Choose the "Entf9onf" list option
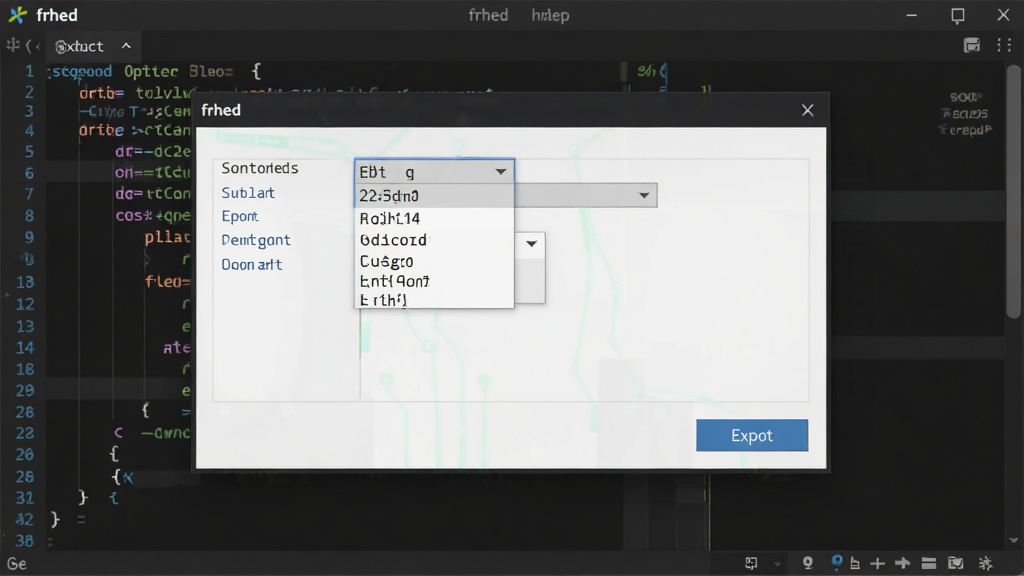 pos(434,281)
